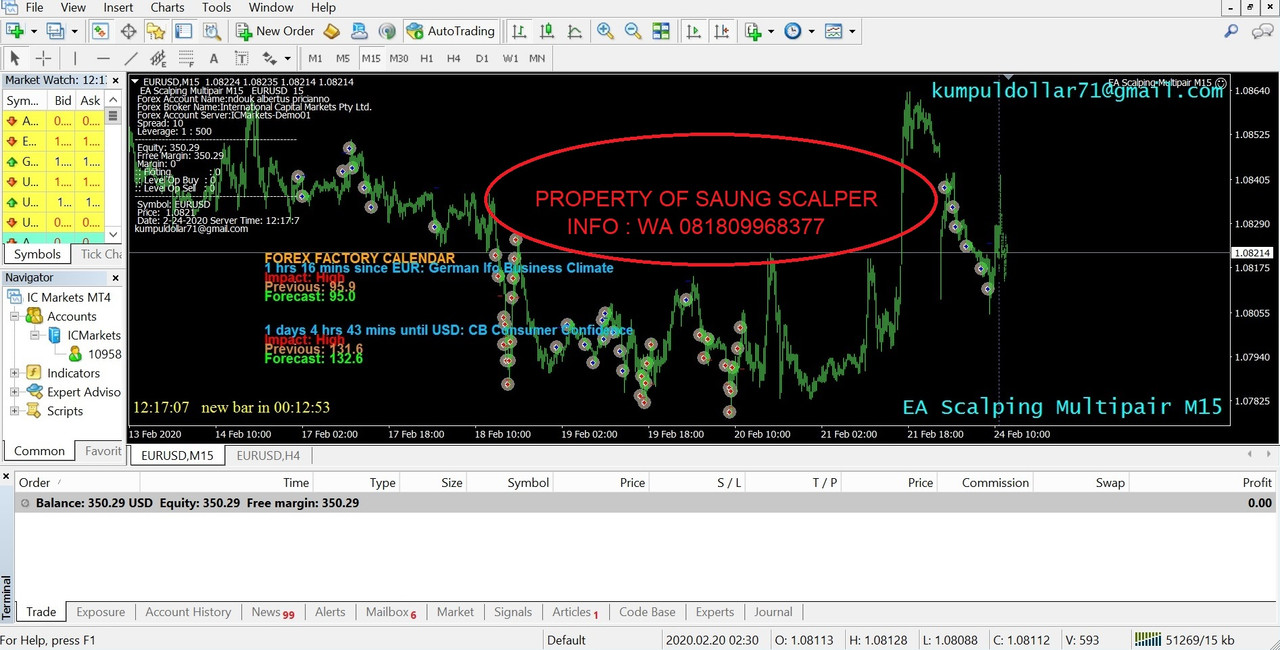Toggle the Market Watch window icon
Screen dimensions: 1280x650
click(100, 31)
